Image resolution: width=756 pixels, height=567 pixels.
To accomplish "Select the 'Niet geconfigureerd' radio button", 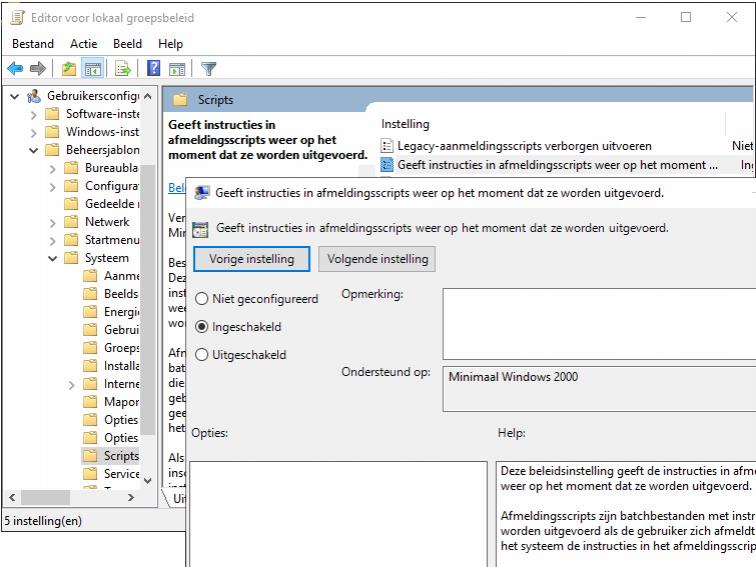I will pos(202,299).
